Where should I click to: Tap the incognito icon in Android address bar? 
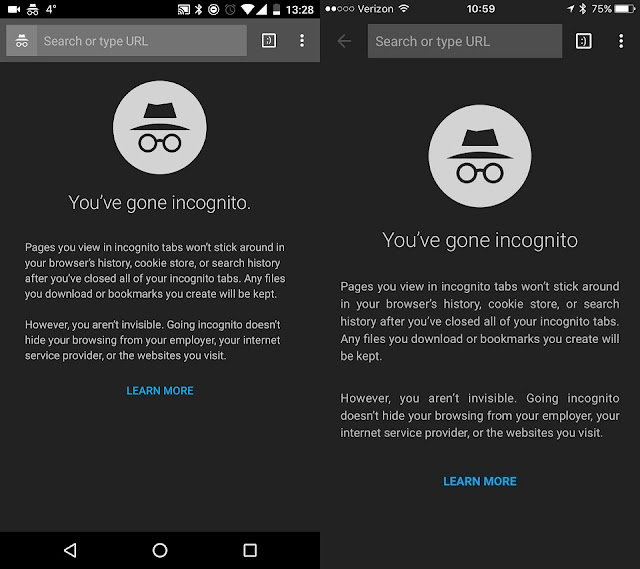22,41
